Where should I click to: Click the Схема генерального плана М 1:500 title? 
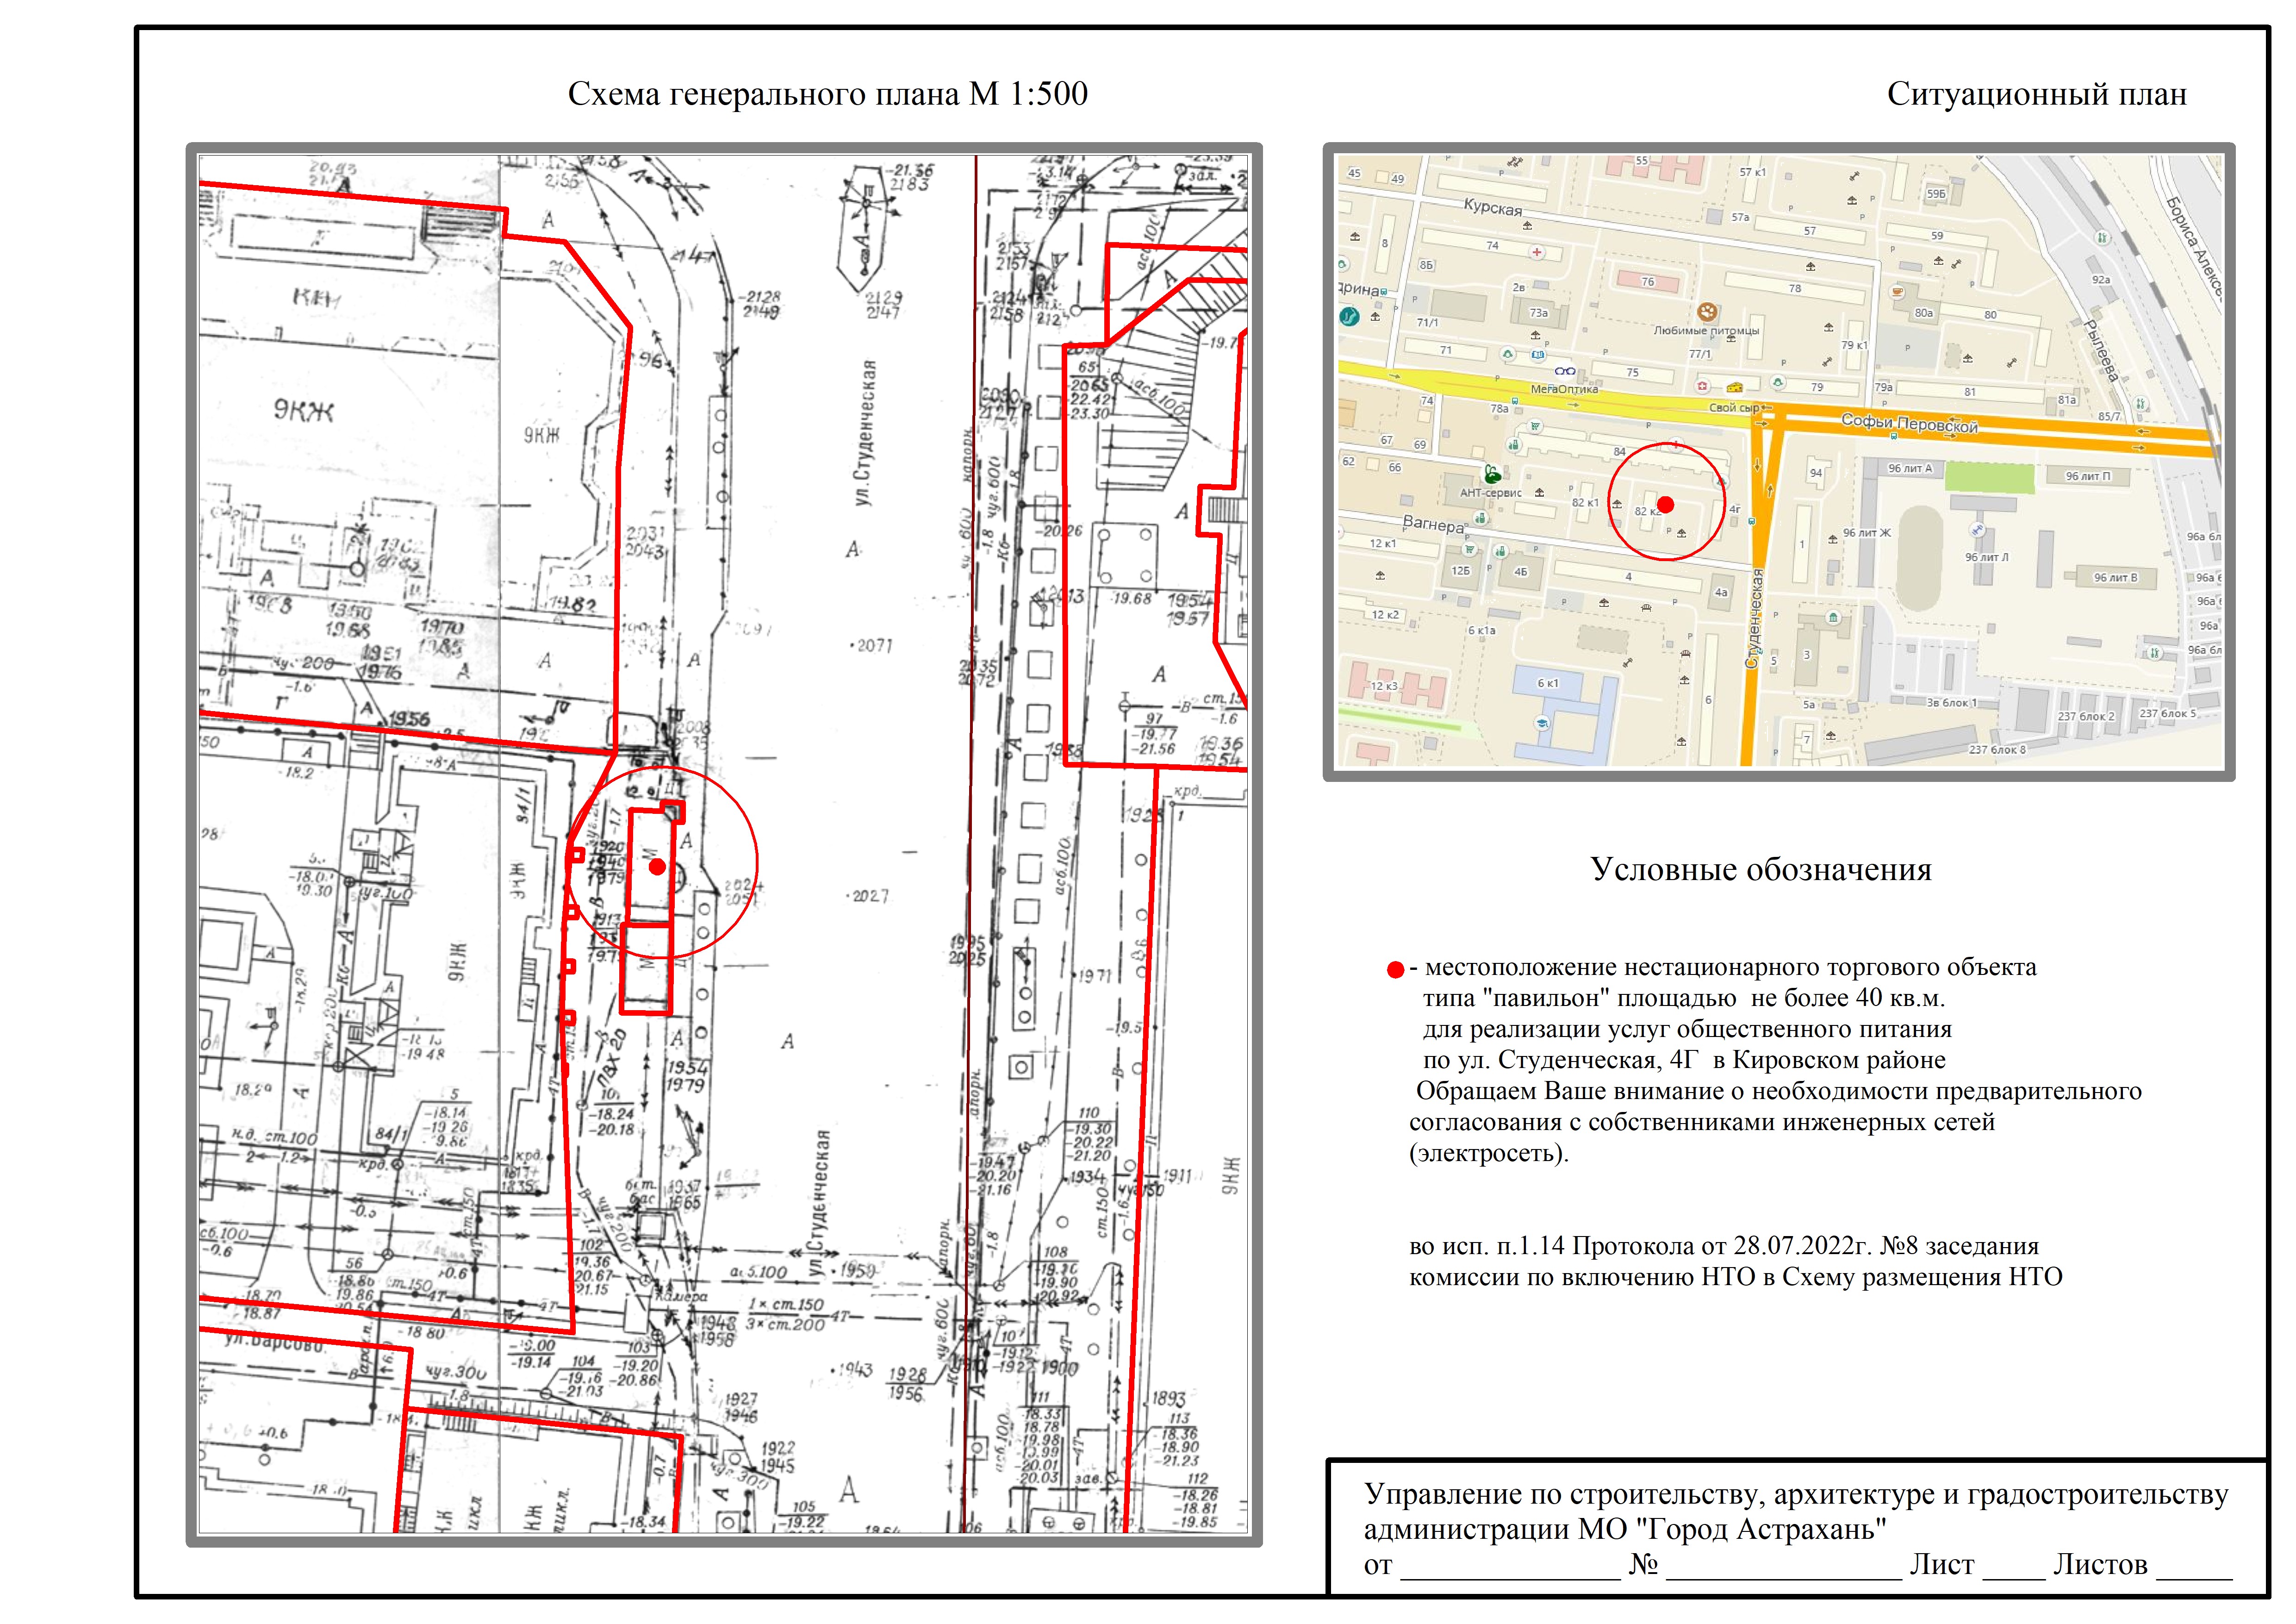(827, 95)
